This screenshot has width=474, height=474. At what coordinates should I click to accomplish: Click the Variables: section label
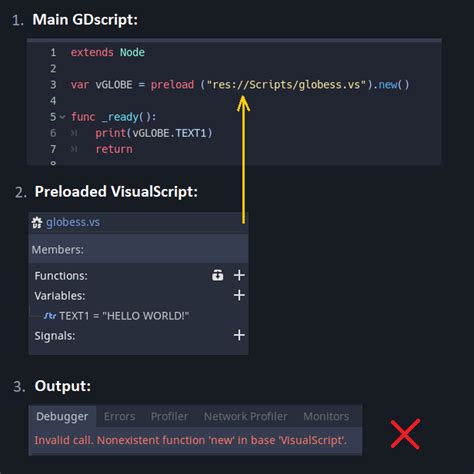pyautogui.click(x=60, y=296)
